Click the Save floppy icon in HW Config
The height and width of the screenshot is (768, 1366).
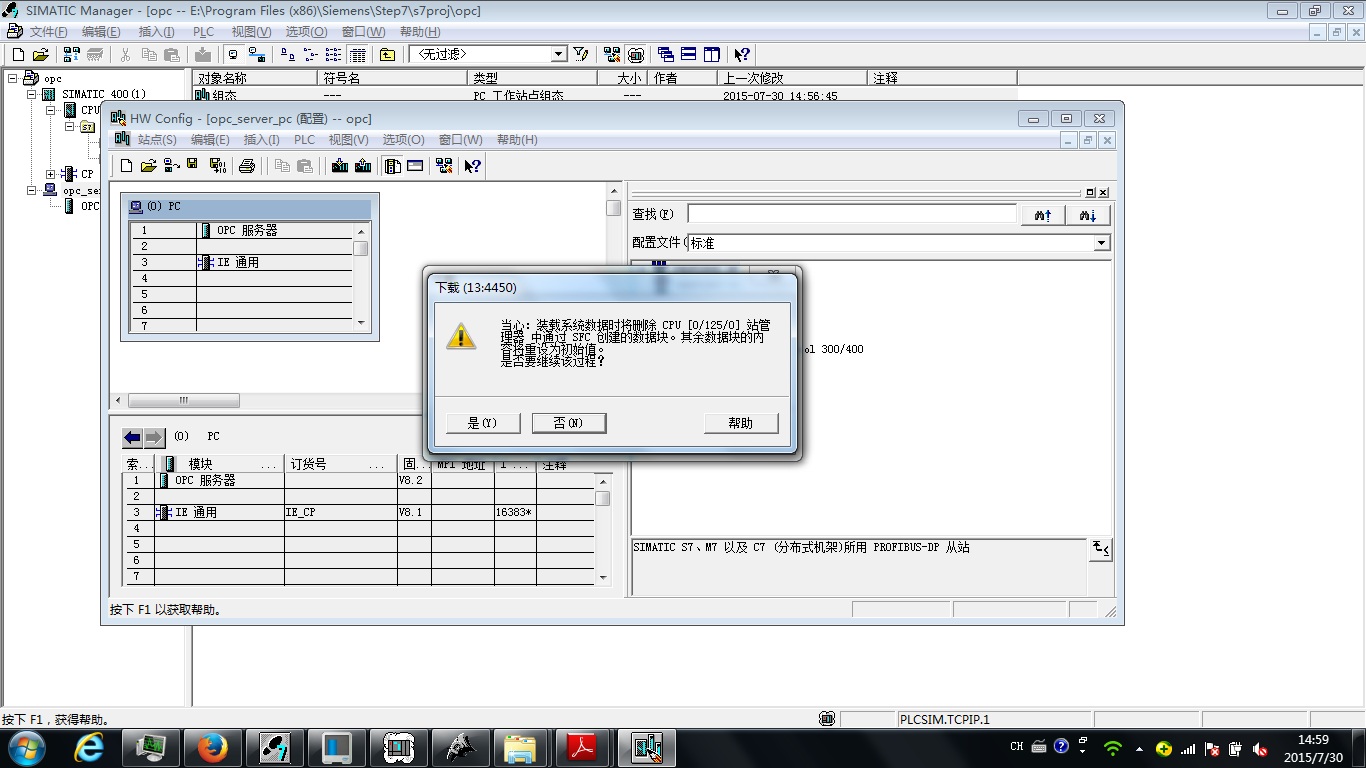[x=193, y=166]
